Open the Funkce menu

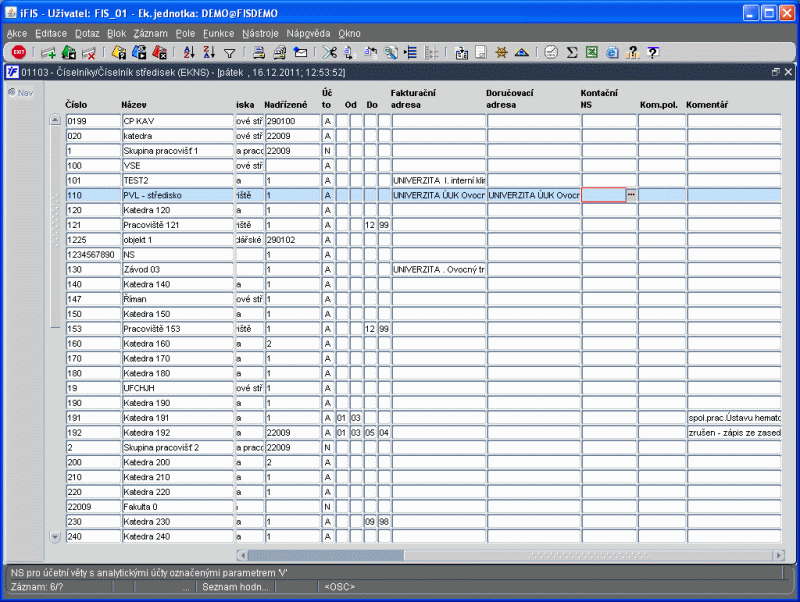pyautogui.click(x=218, y=33)
